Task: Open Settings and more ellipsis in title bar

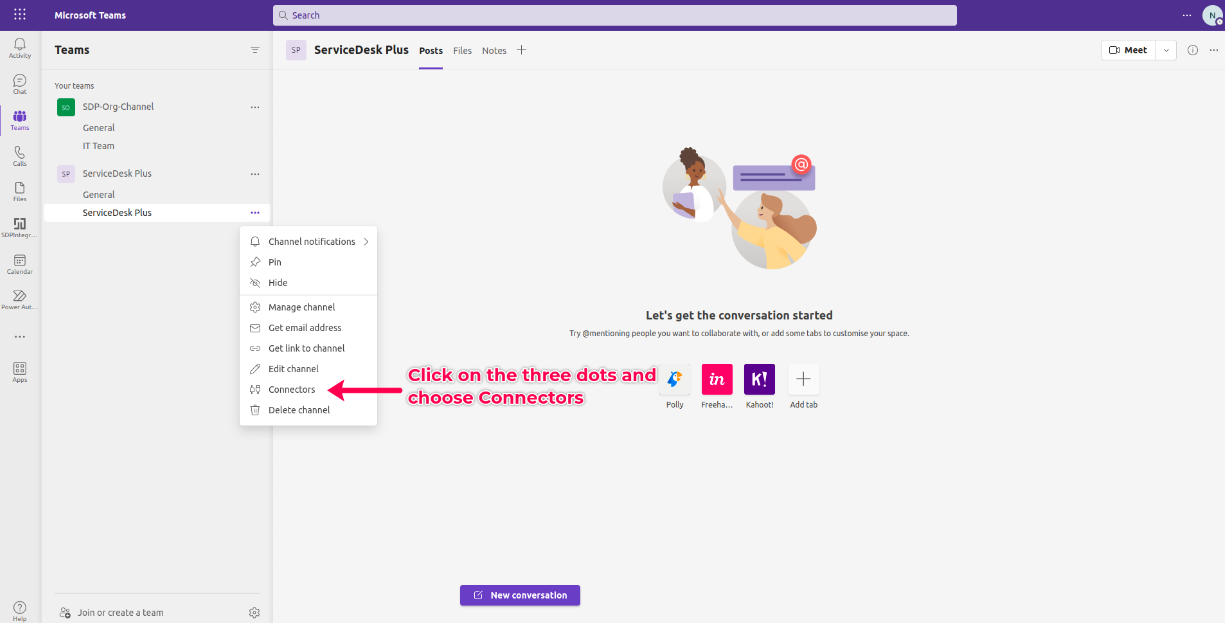Action: [1187, 15]
